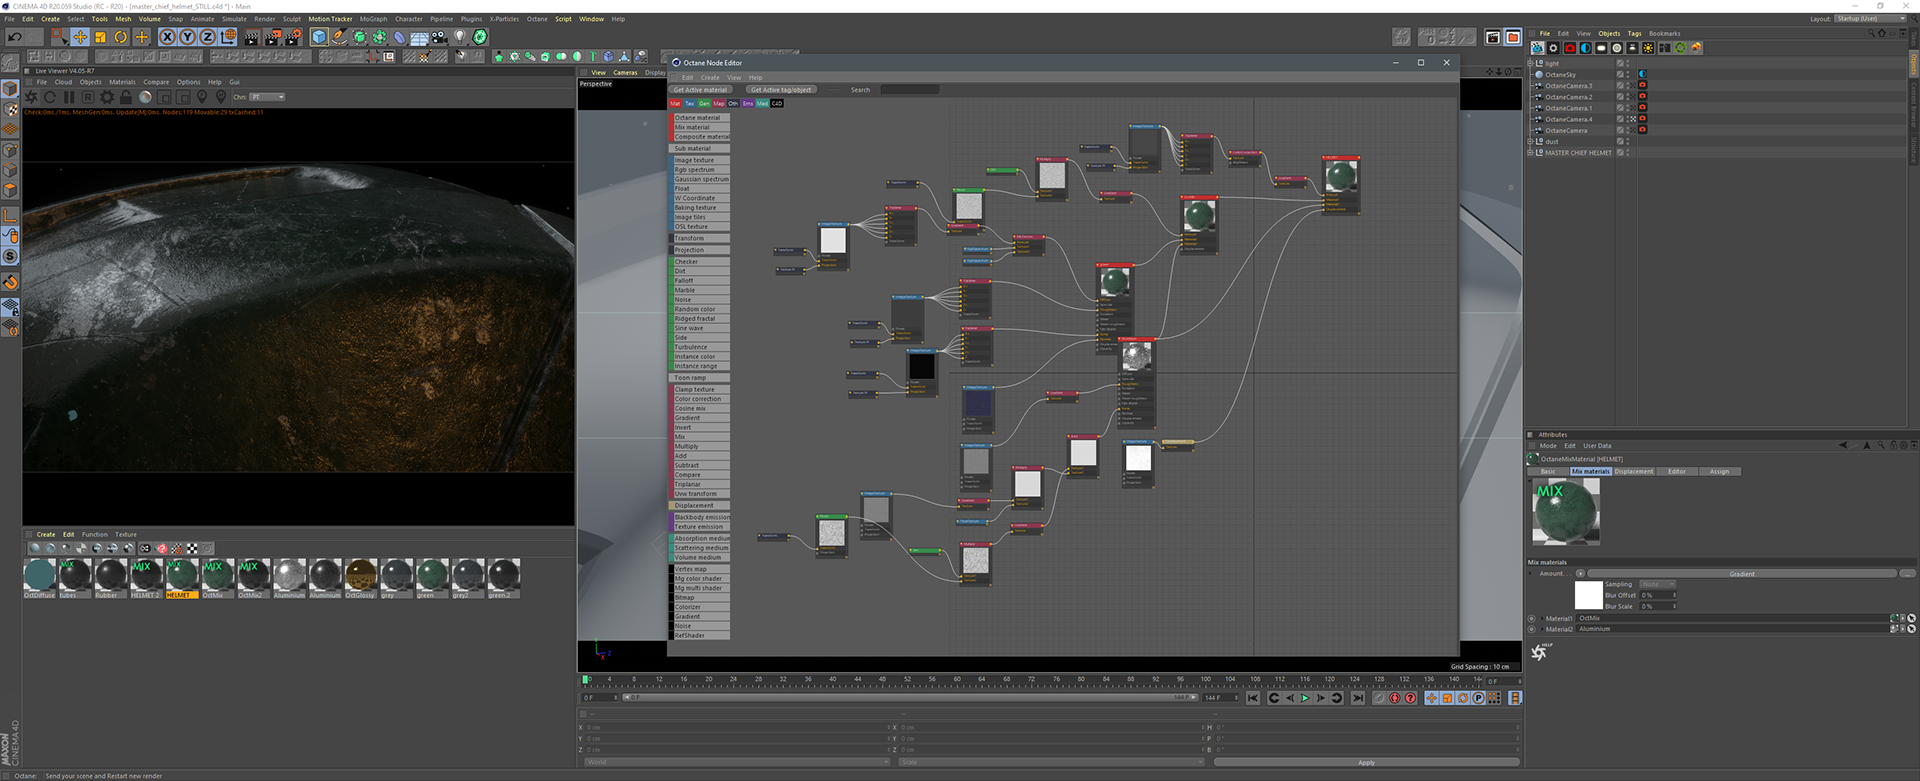Open the Sampling None dropdown

(1657, 584)
